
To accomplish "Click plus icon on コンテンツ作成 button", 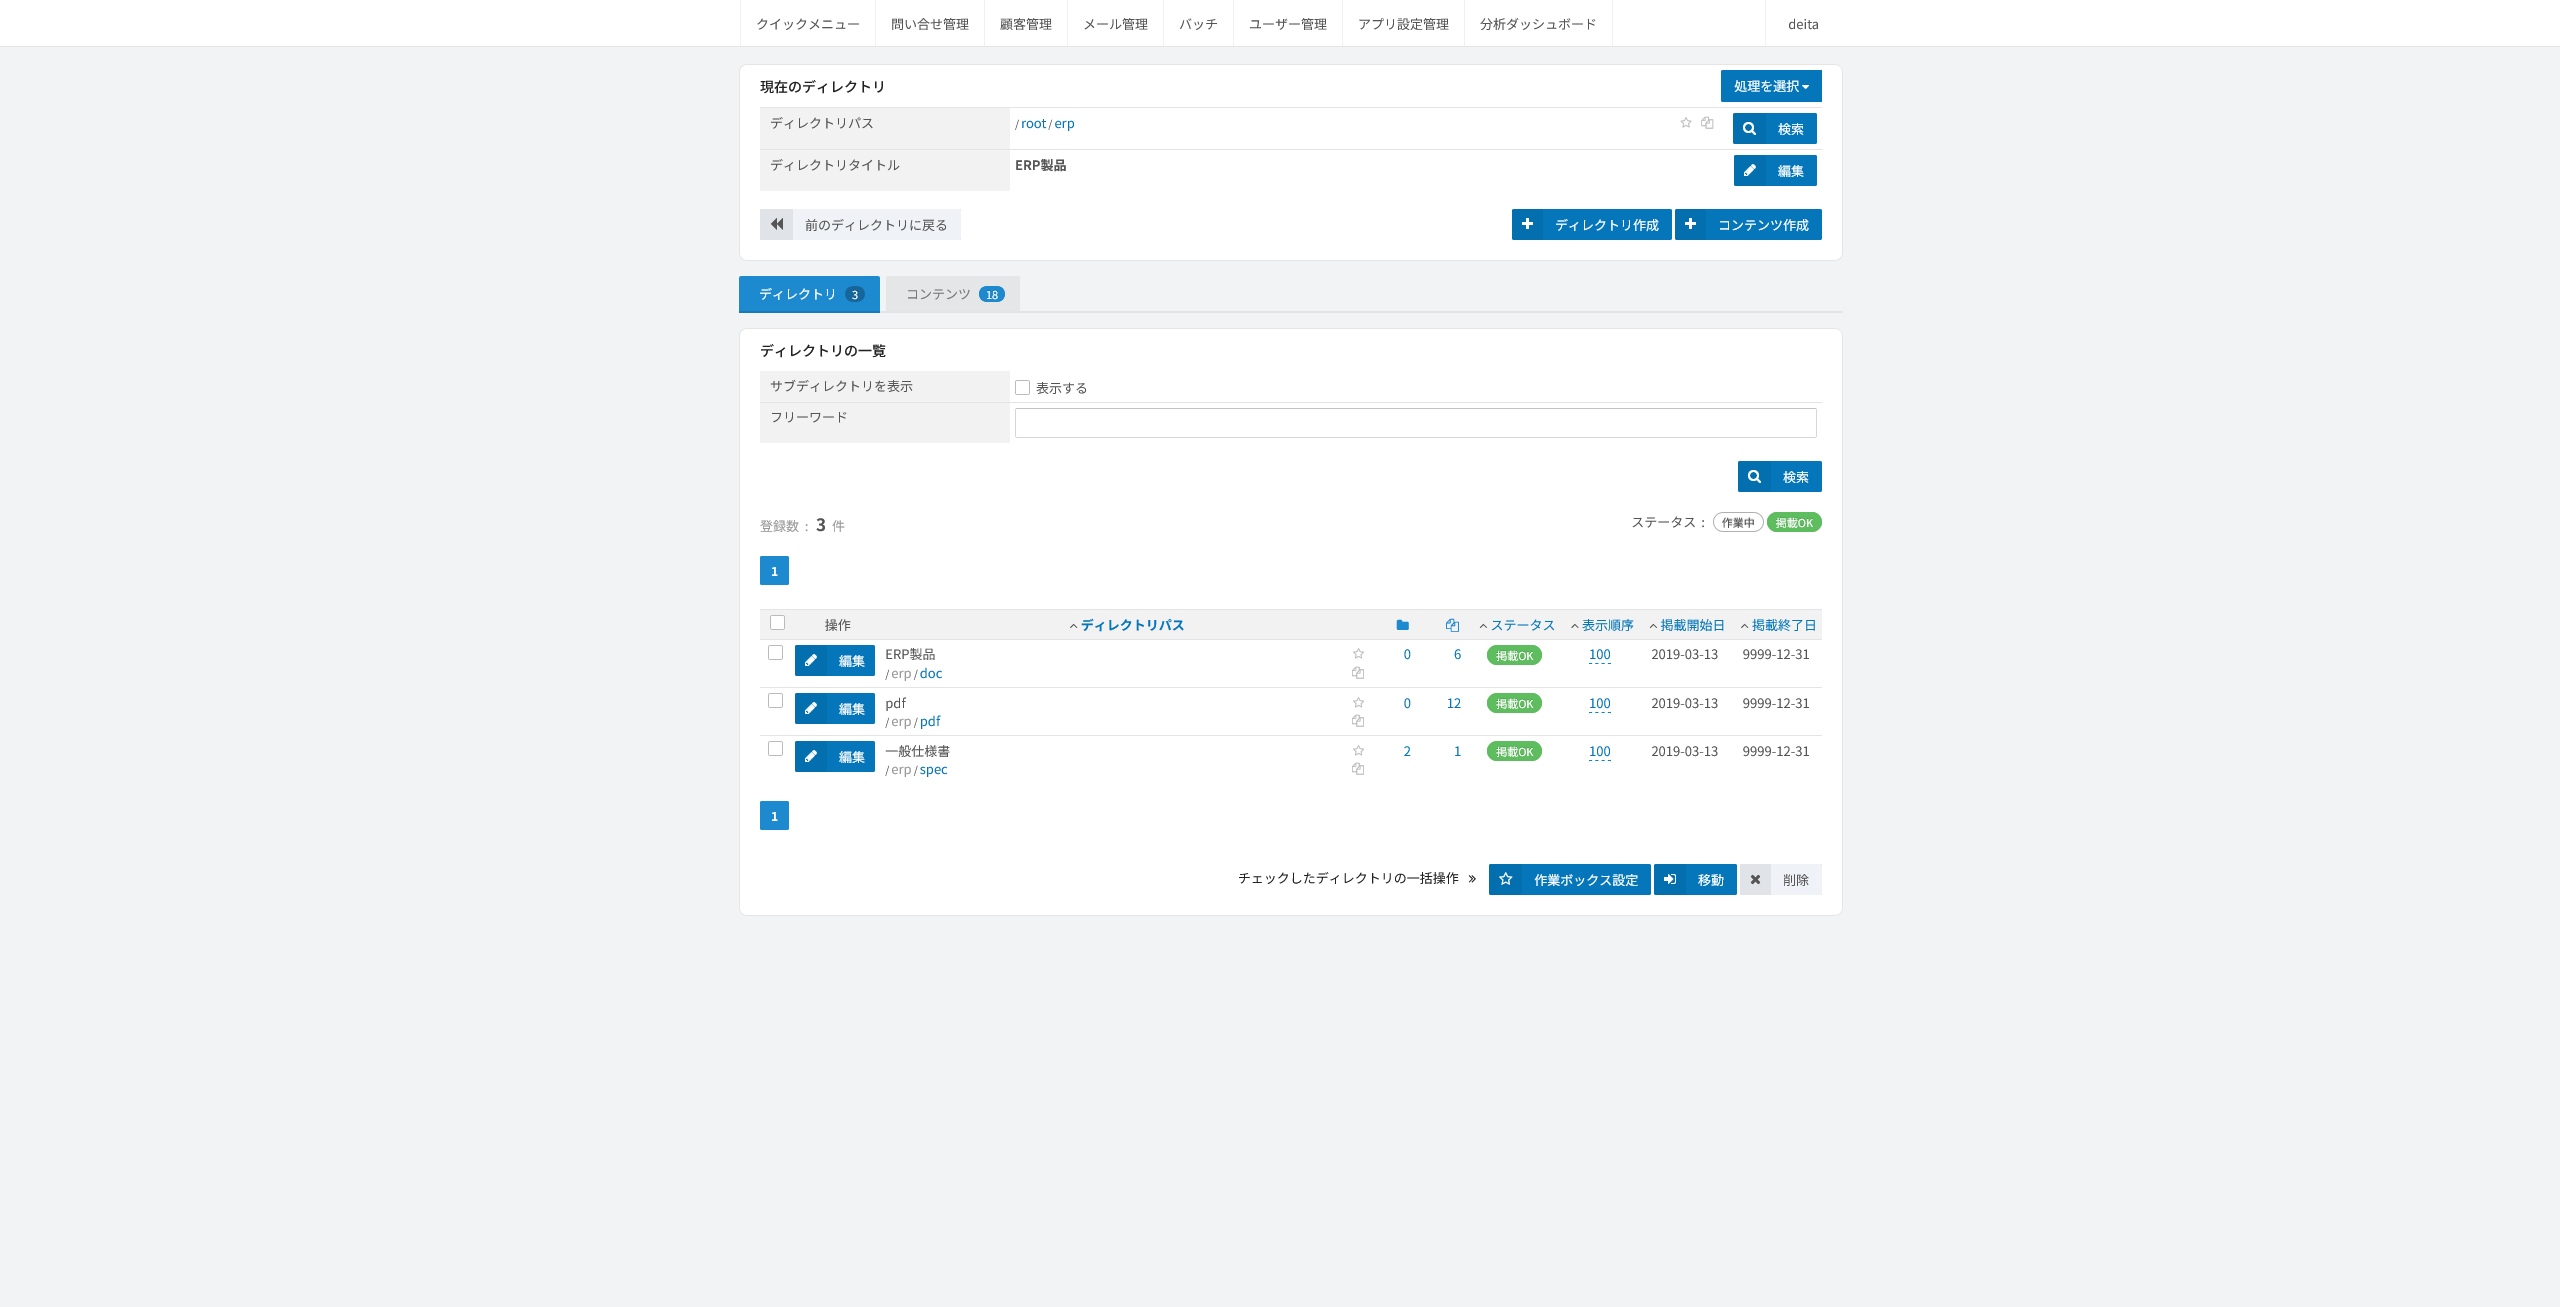I will pos(1690,224).
